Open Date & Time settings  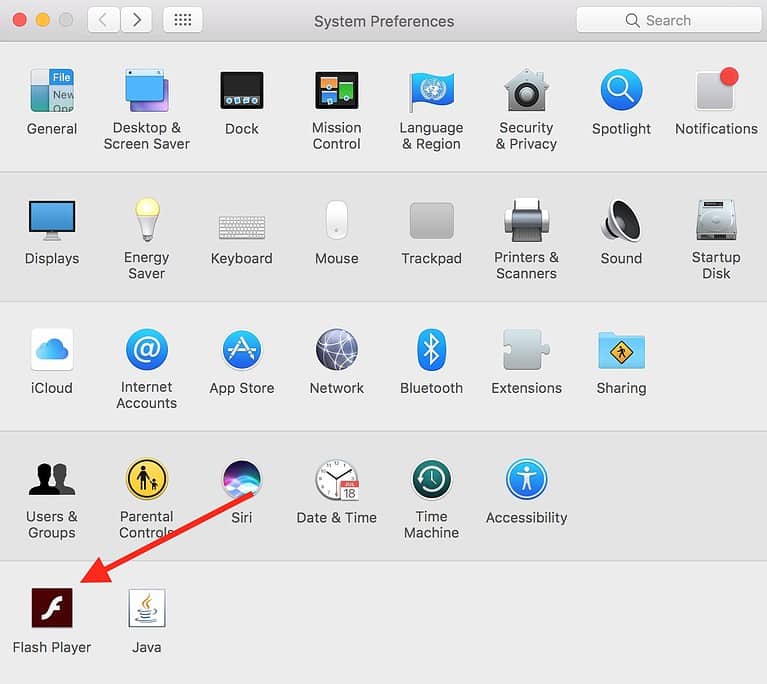(x=336, y=480)
